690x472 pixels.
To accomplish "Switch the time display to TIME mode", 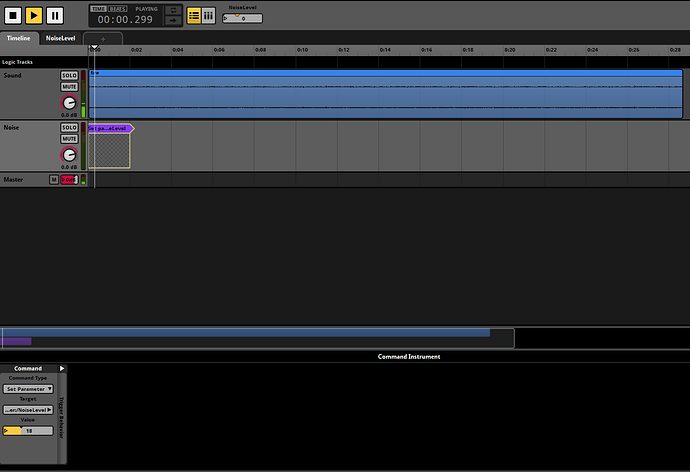I will [x=98, y=9].
